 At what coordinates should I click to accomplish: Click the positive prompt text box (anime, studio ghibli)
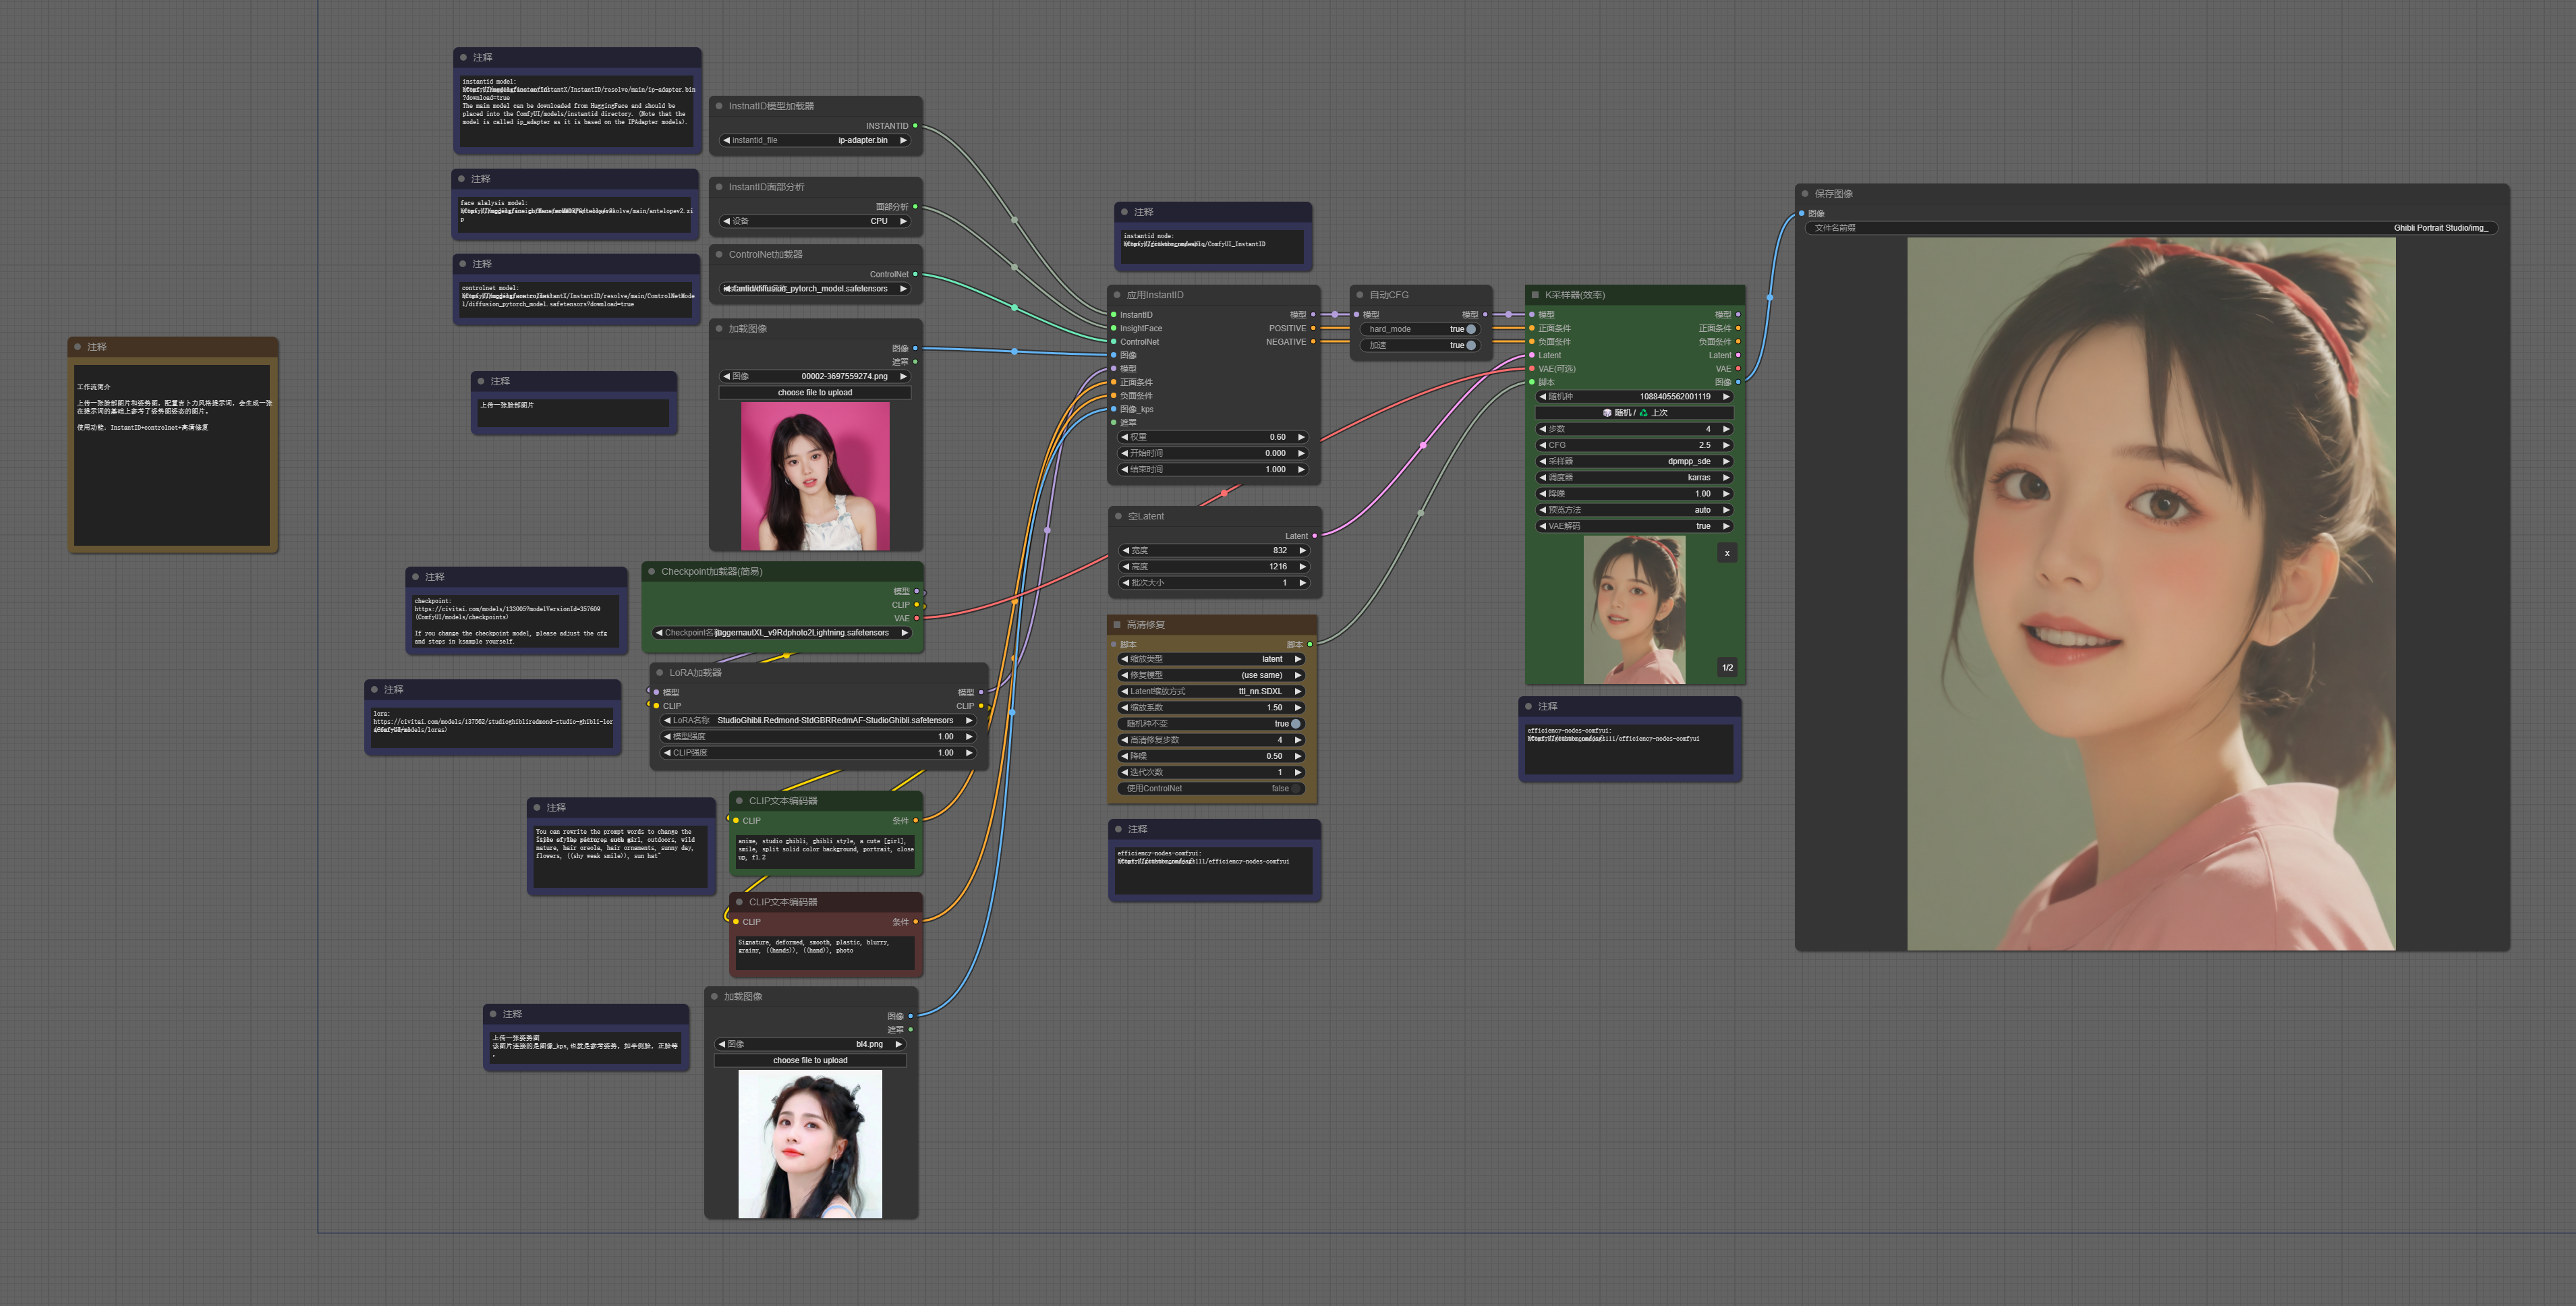[825, 852]
